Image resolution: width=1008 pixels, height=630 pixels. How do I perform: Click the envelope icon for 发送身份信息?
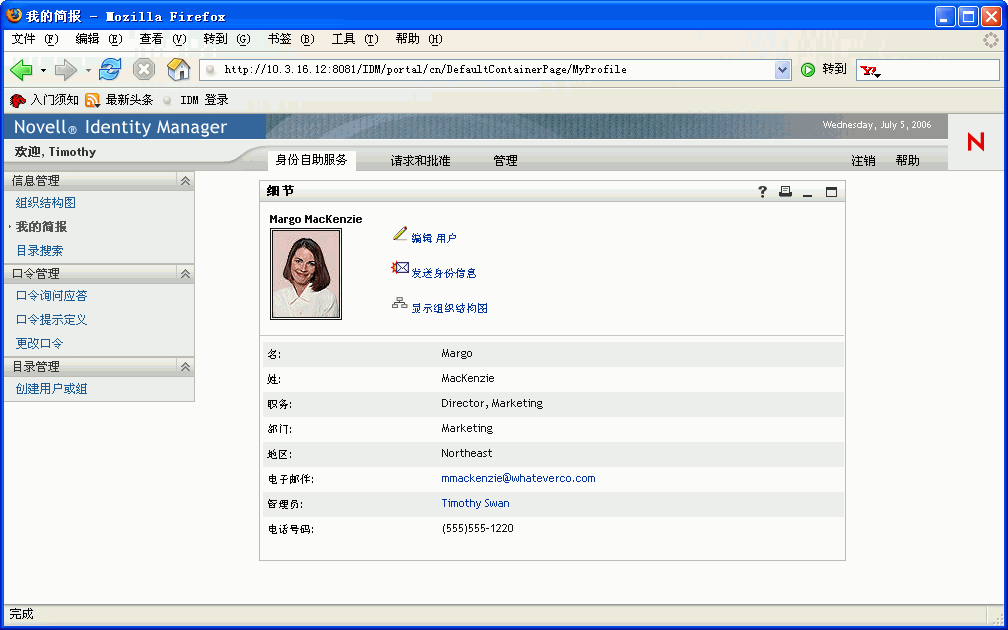400,267
